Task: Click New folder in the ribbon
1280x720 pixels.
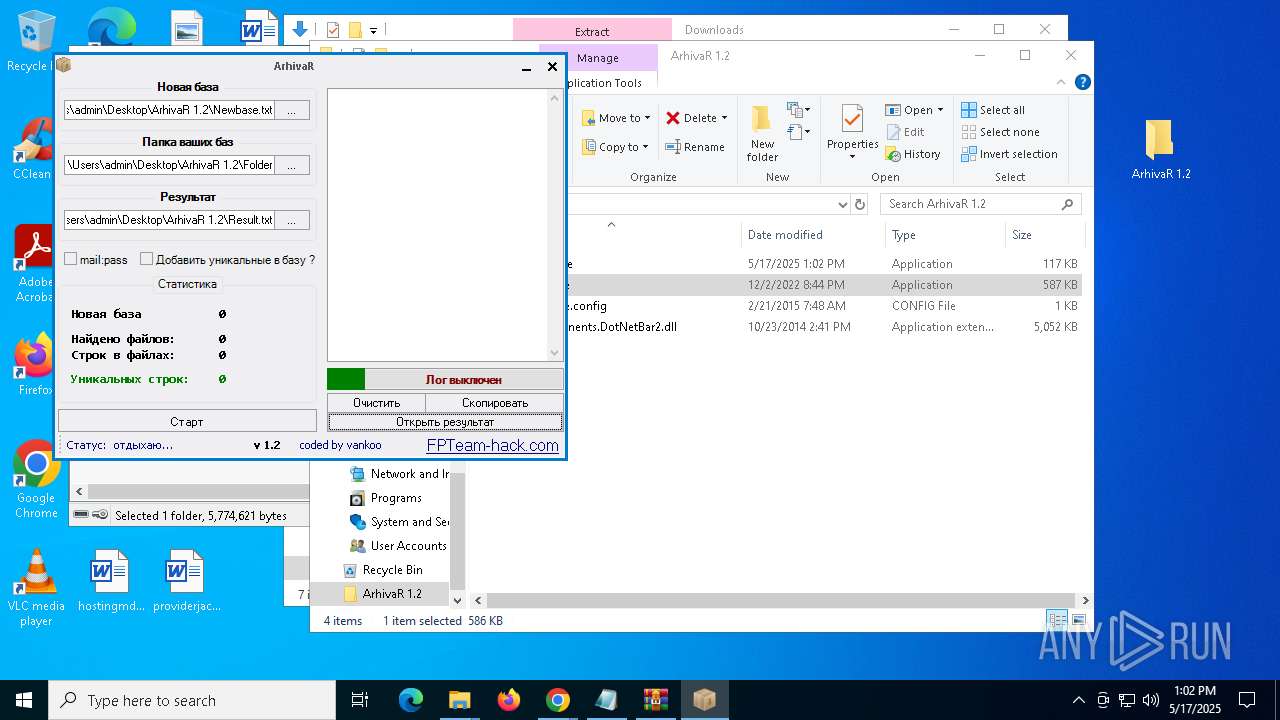Action: point(762,133)
